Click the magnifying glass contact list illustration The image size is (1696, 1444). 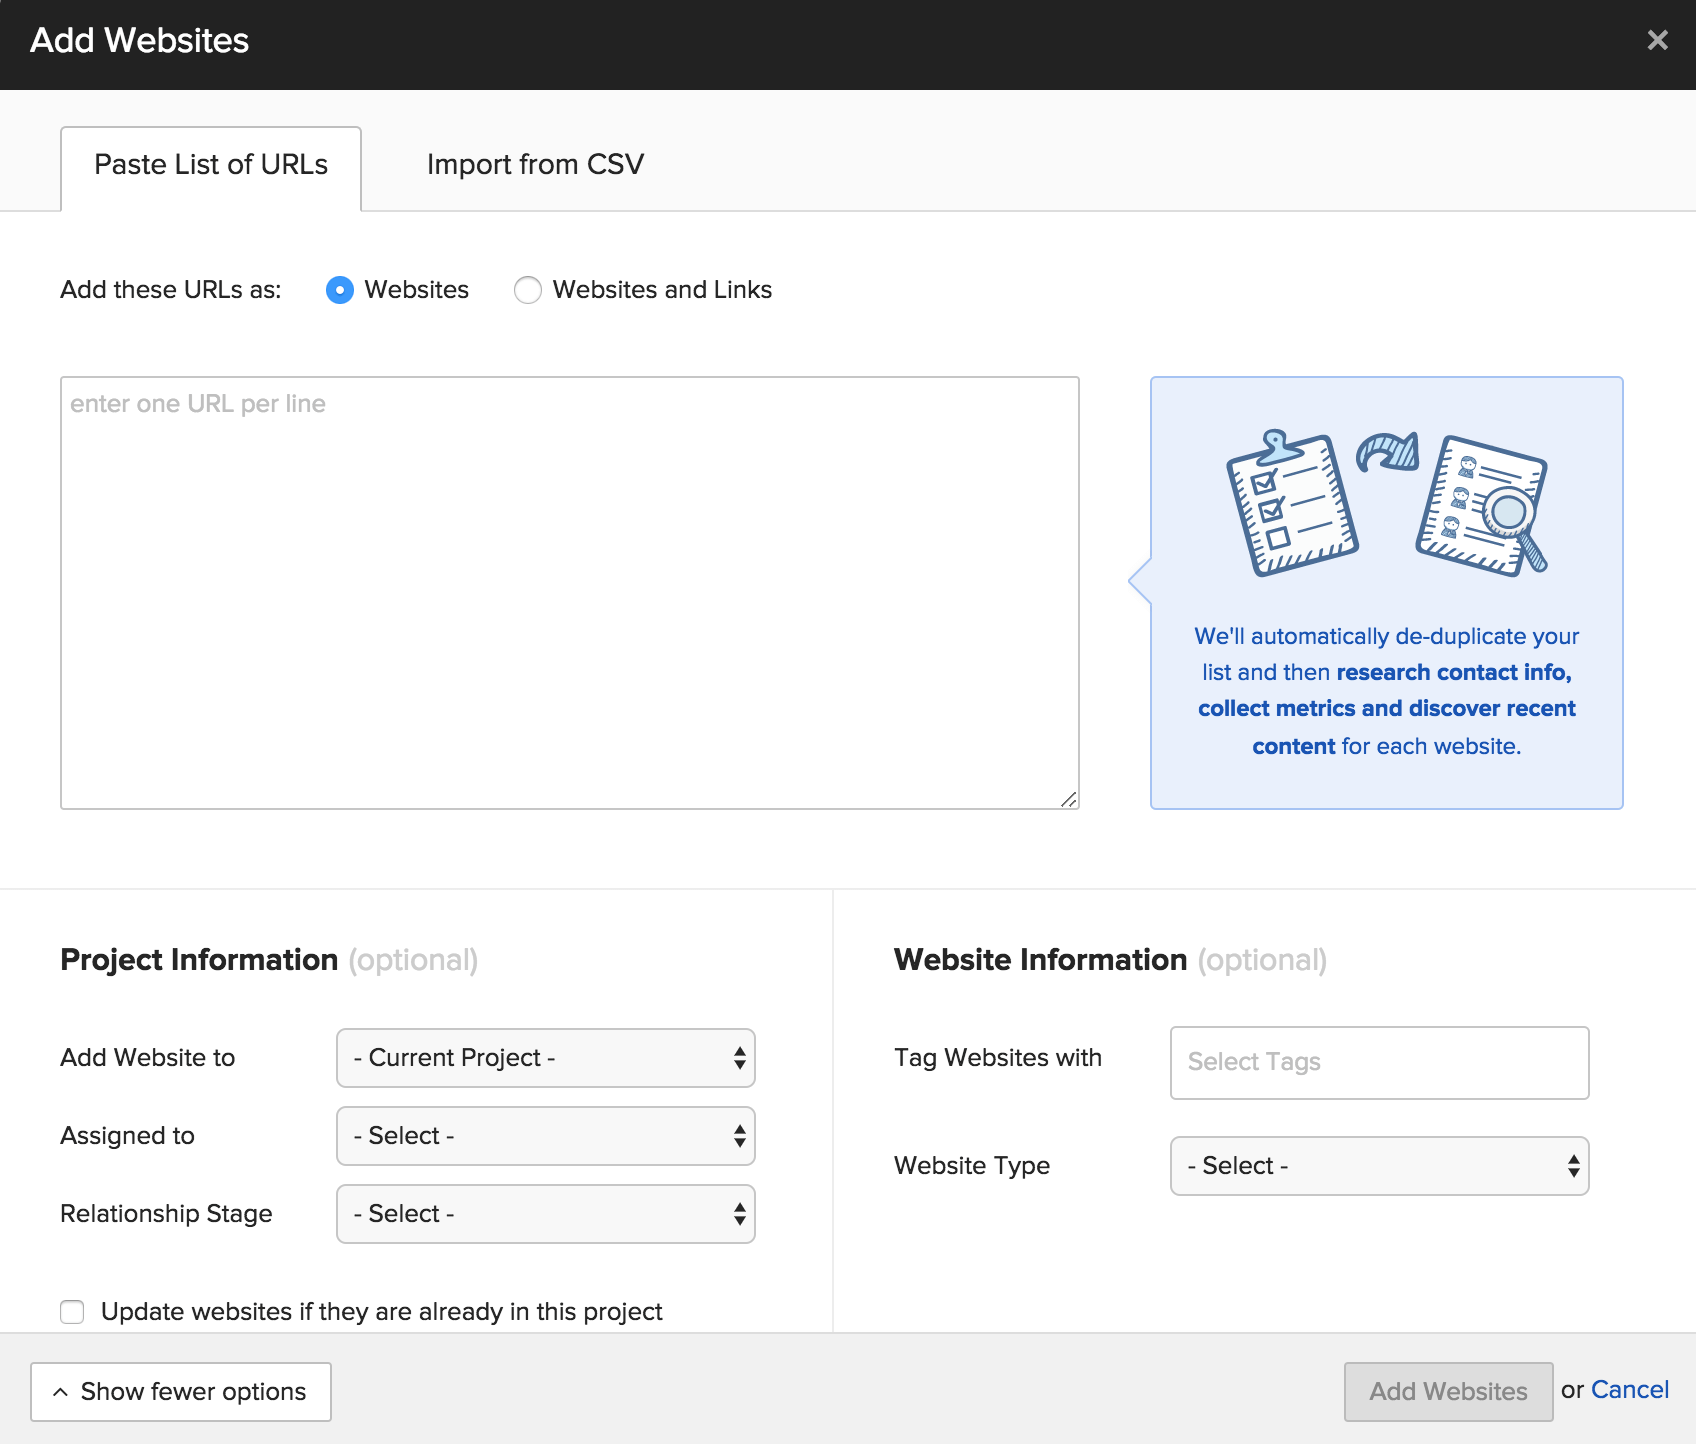tap(1481, 506)
